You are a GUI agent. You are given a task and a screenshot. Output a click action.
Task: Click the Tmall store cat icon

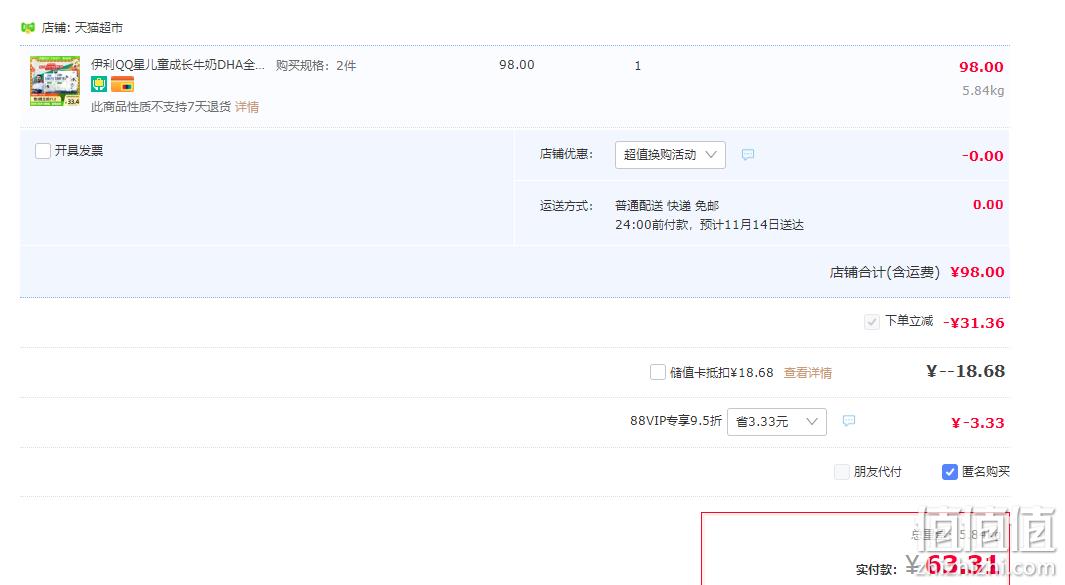pyautogui.click(x=28, y=28)
